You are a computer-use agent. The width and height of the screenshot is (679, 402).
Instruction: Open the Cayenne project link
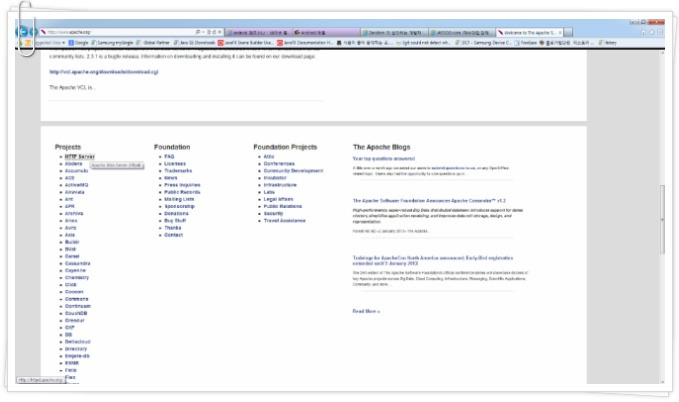[75, 271]
